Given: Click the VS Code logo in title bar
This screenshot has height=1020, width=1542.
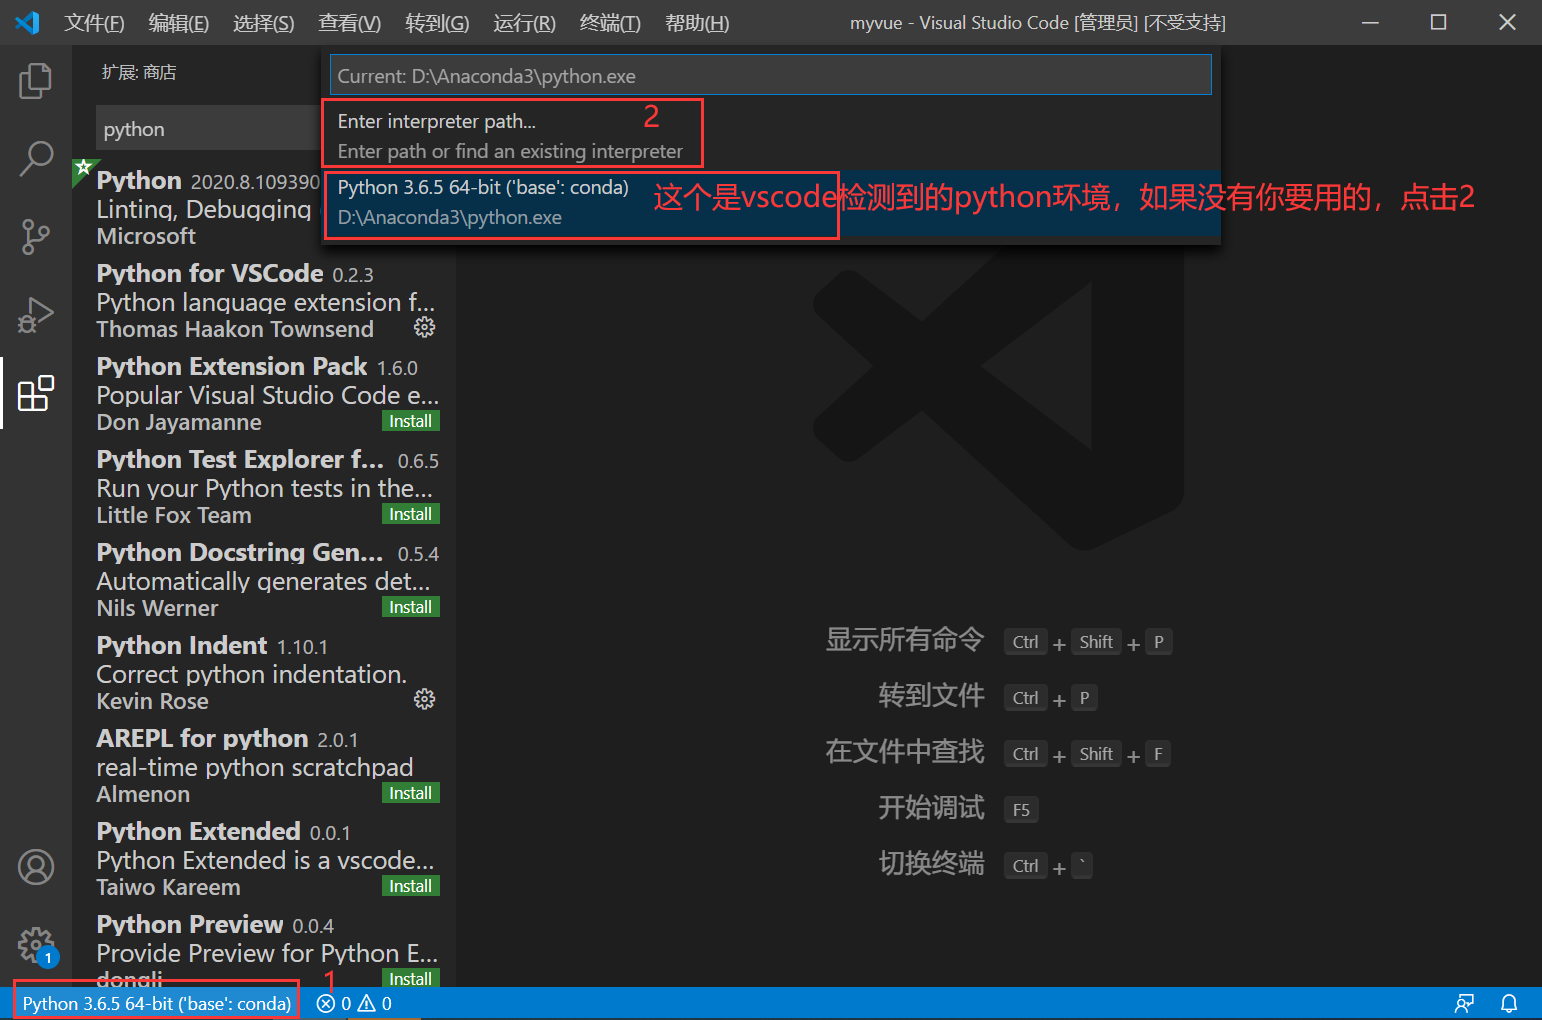Looking at the screenshot, I should [x=27, y=22].
